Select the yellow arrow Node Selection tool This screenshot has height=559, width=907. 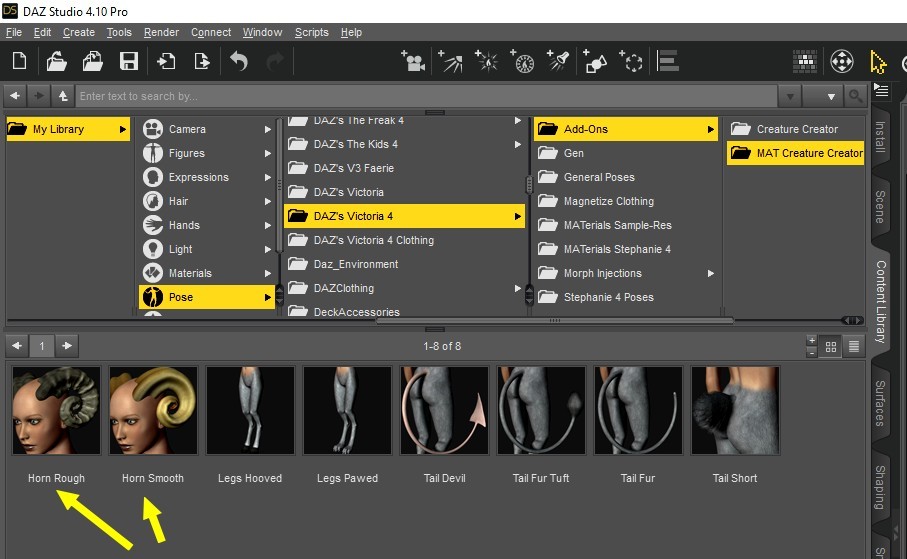coord(877,62)
